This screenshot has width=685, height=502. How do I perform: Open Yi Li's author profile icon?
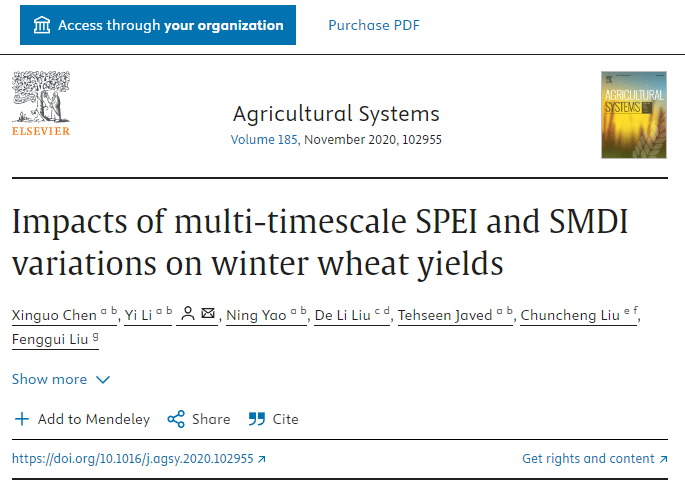coord(186,315)
